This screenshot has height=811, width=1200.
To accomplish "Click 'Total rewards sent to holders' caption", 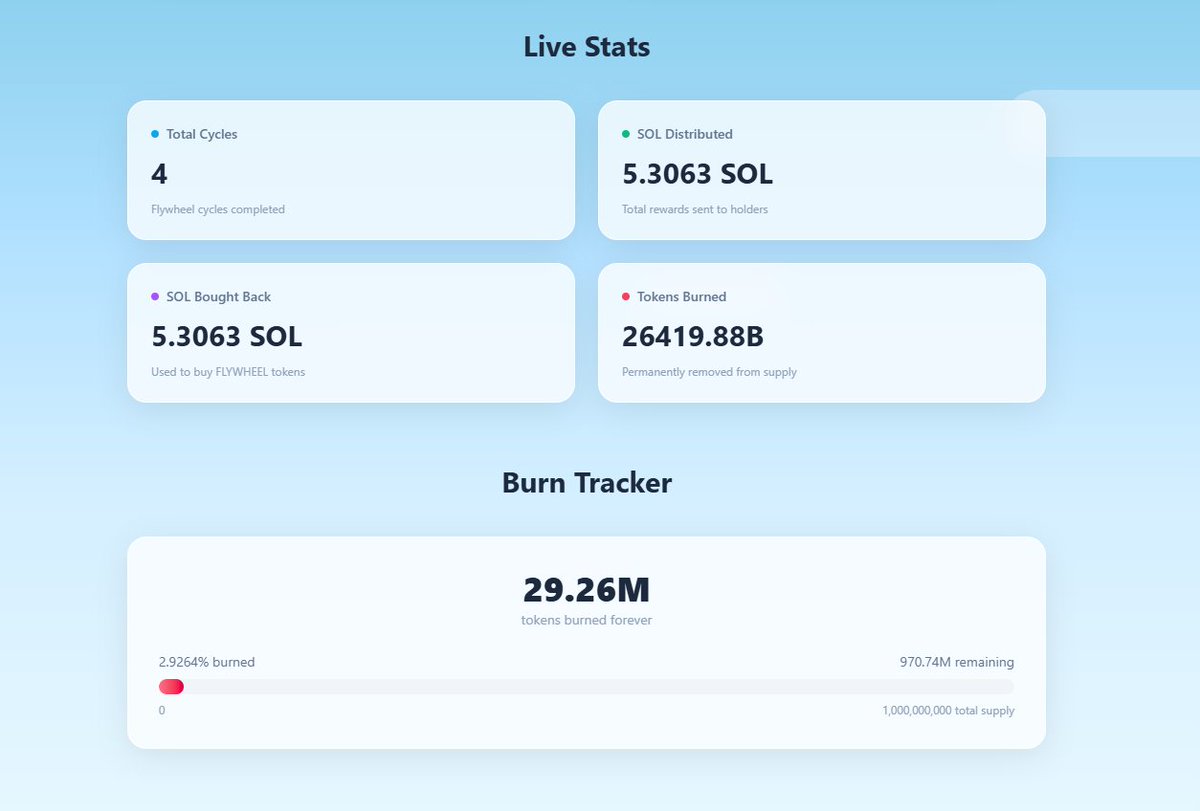I will (x=695, y=210).
